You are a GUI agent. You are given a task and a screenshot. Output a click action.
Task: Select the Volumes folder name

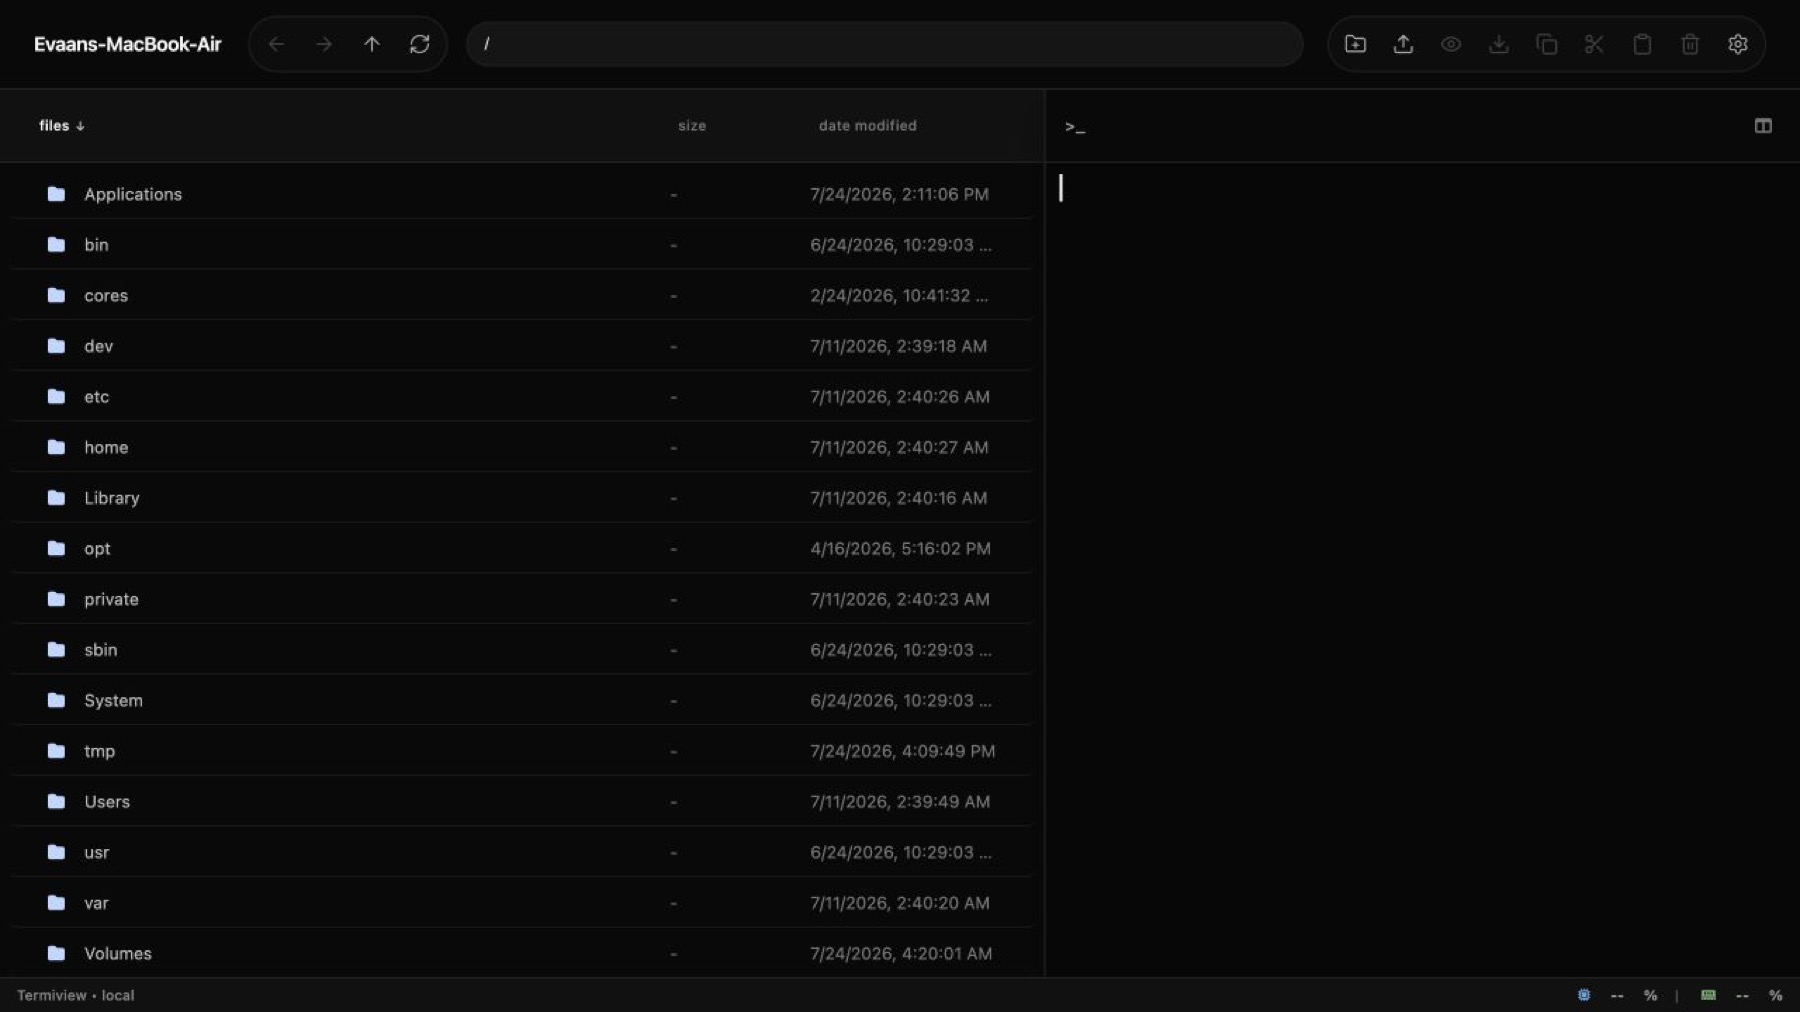(x=118, y=954)
